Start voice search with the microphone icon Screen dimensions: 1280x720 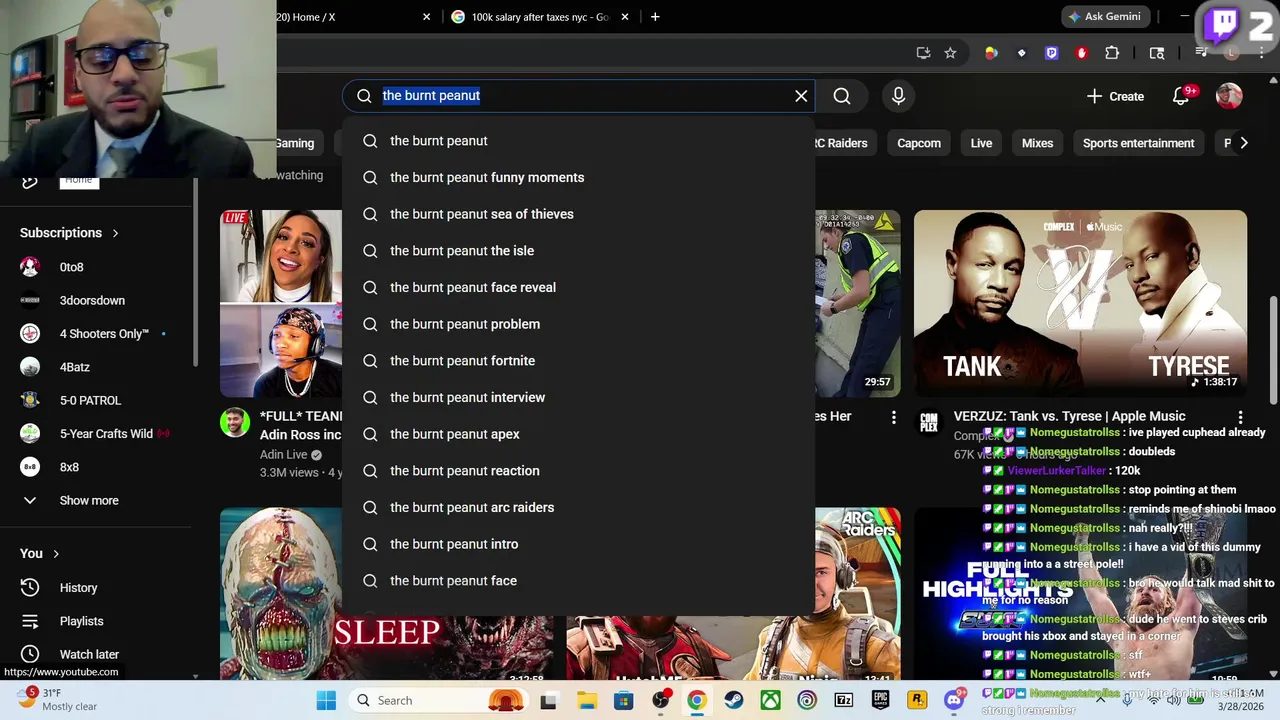coord(898,96)
